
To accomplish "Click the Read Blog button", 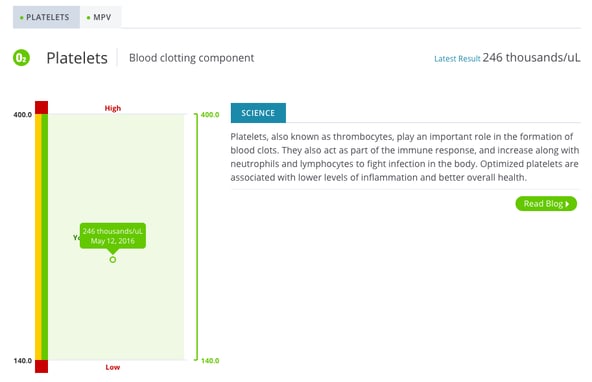I will 546,204.
